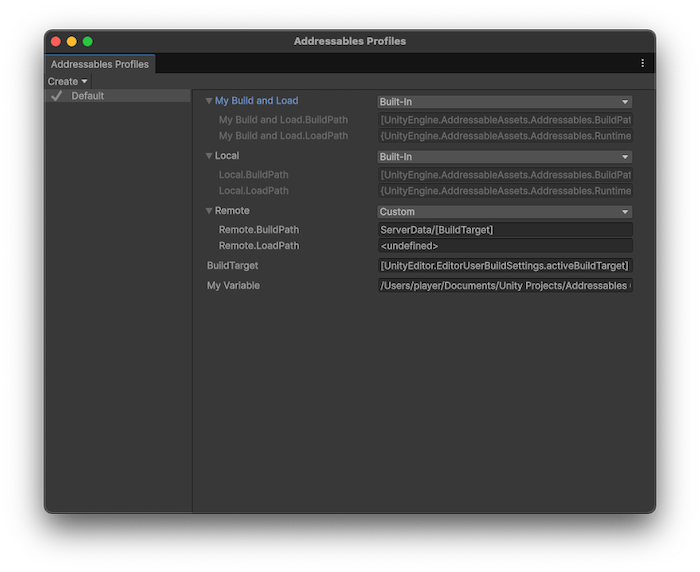The width and height of the screenshot is (700, 572).
Task: Click the checkmark icon beside Default profile
Action: (x=57, y=96)
